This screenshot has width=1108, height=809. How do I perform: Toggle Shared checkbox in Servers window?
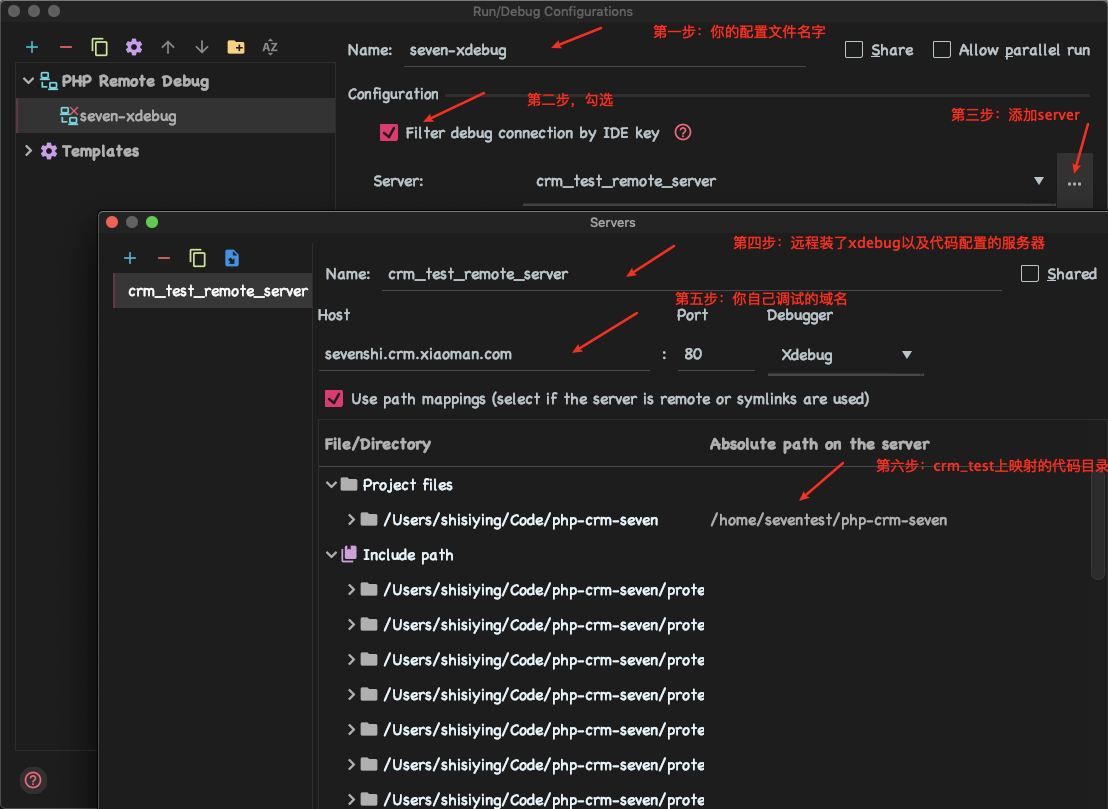point(1030,273)
